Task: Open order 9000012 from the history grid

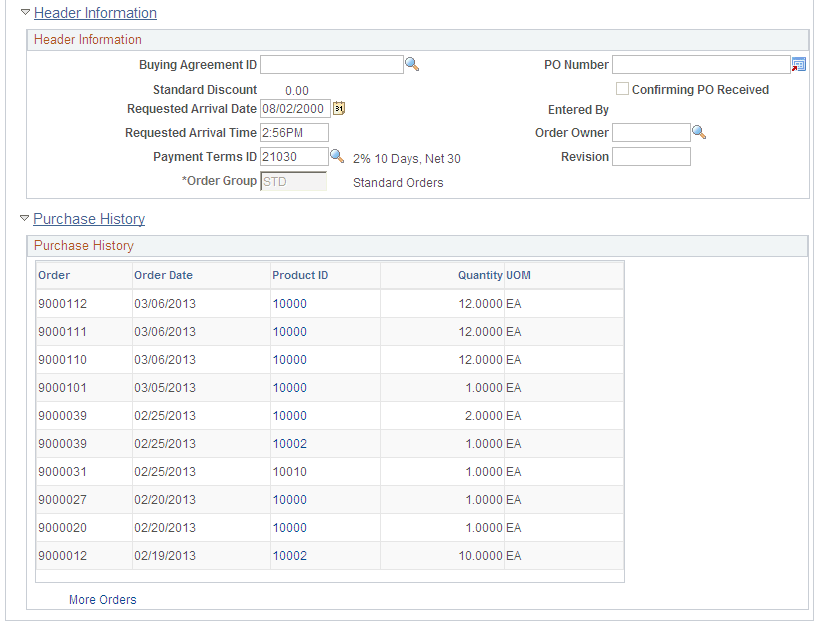Action: point(61,555)
